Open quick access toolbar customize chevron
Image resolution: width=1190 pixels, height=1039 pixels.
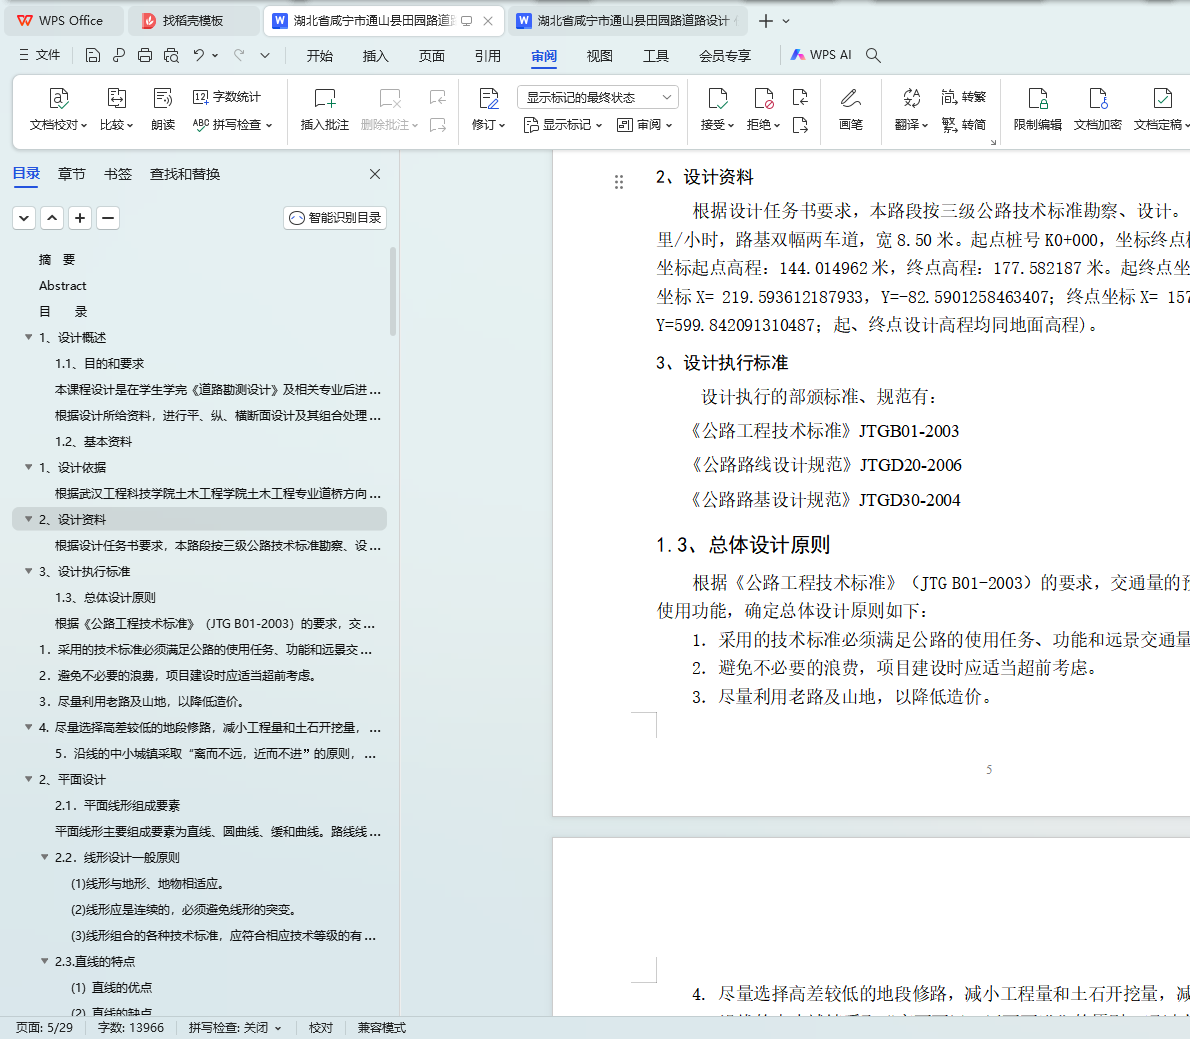(265, 55)
